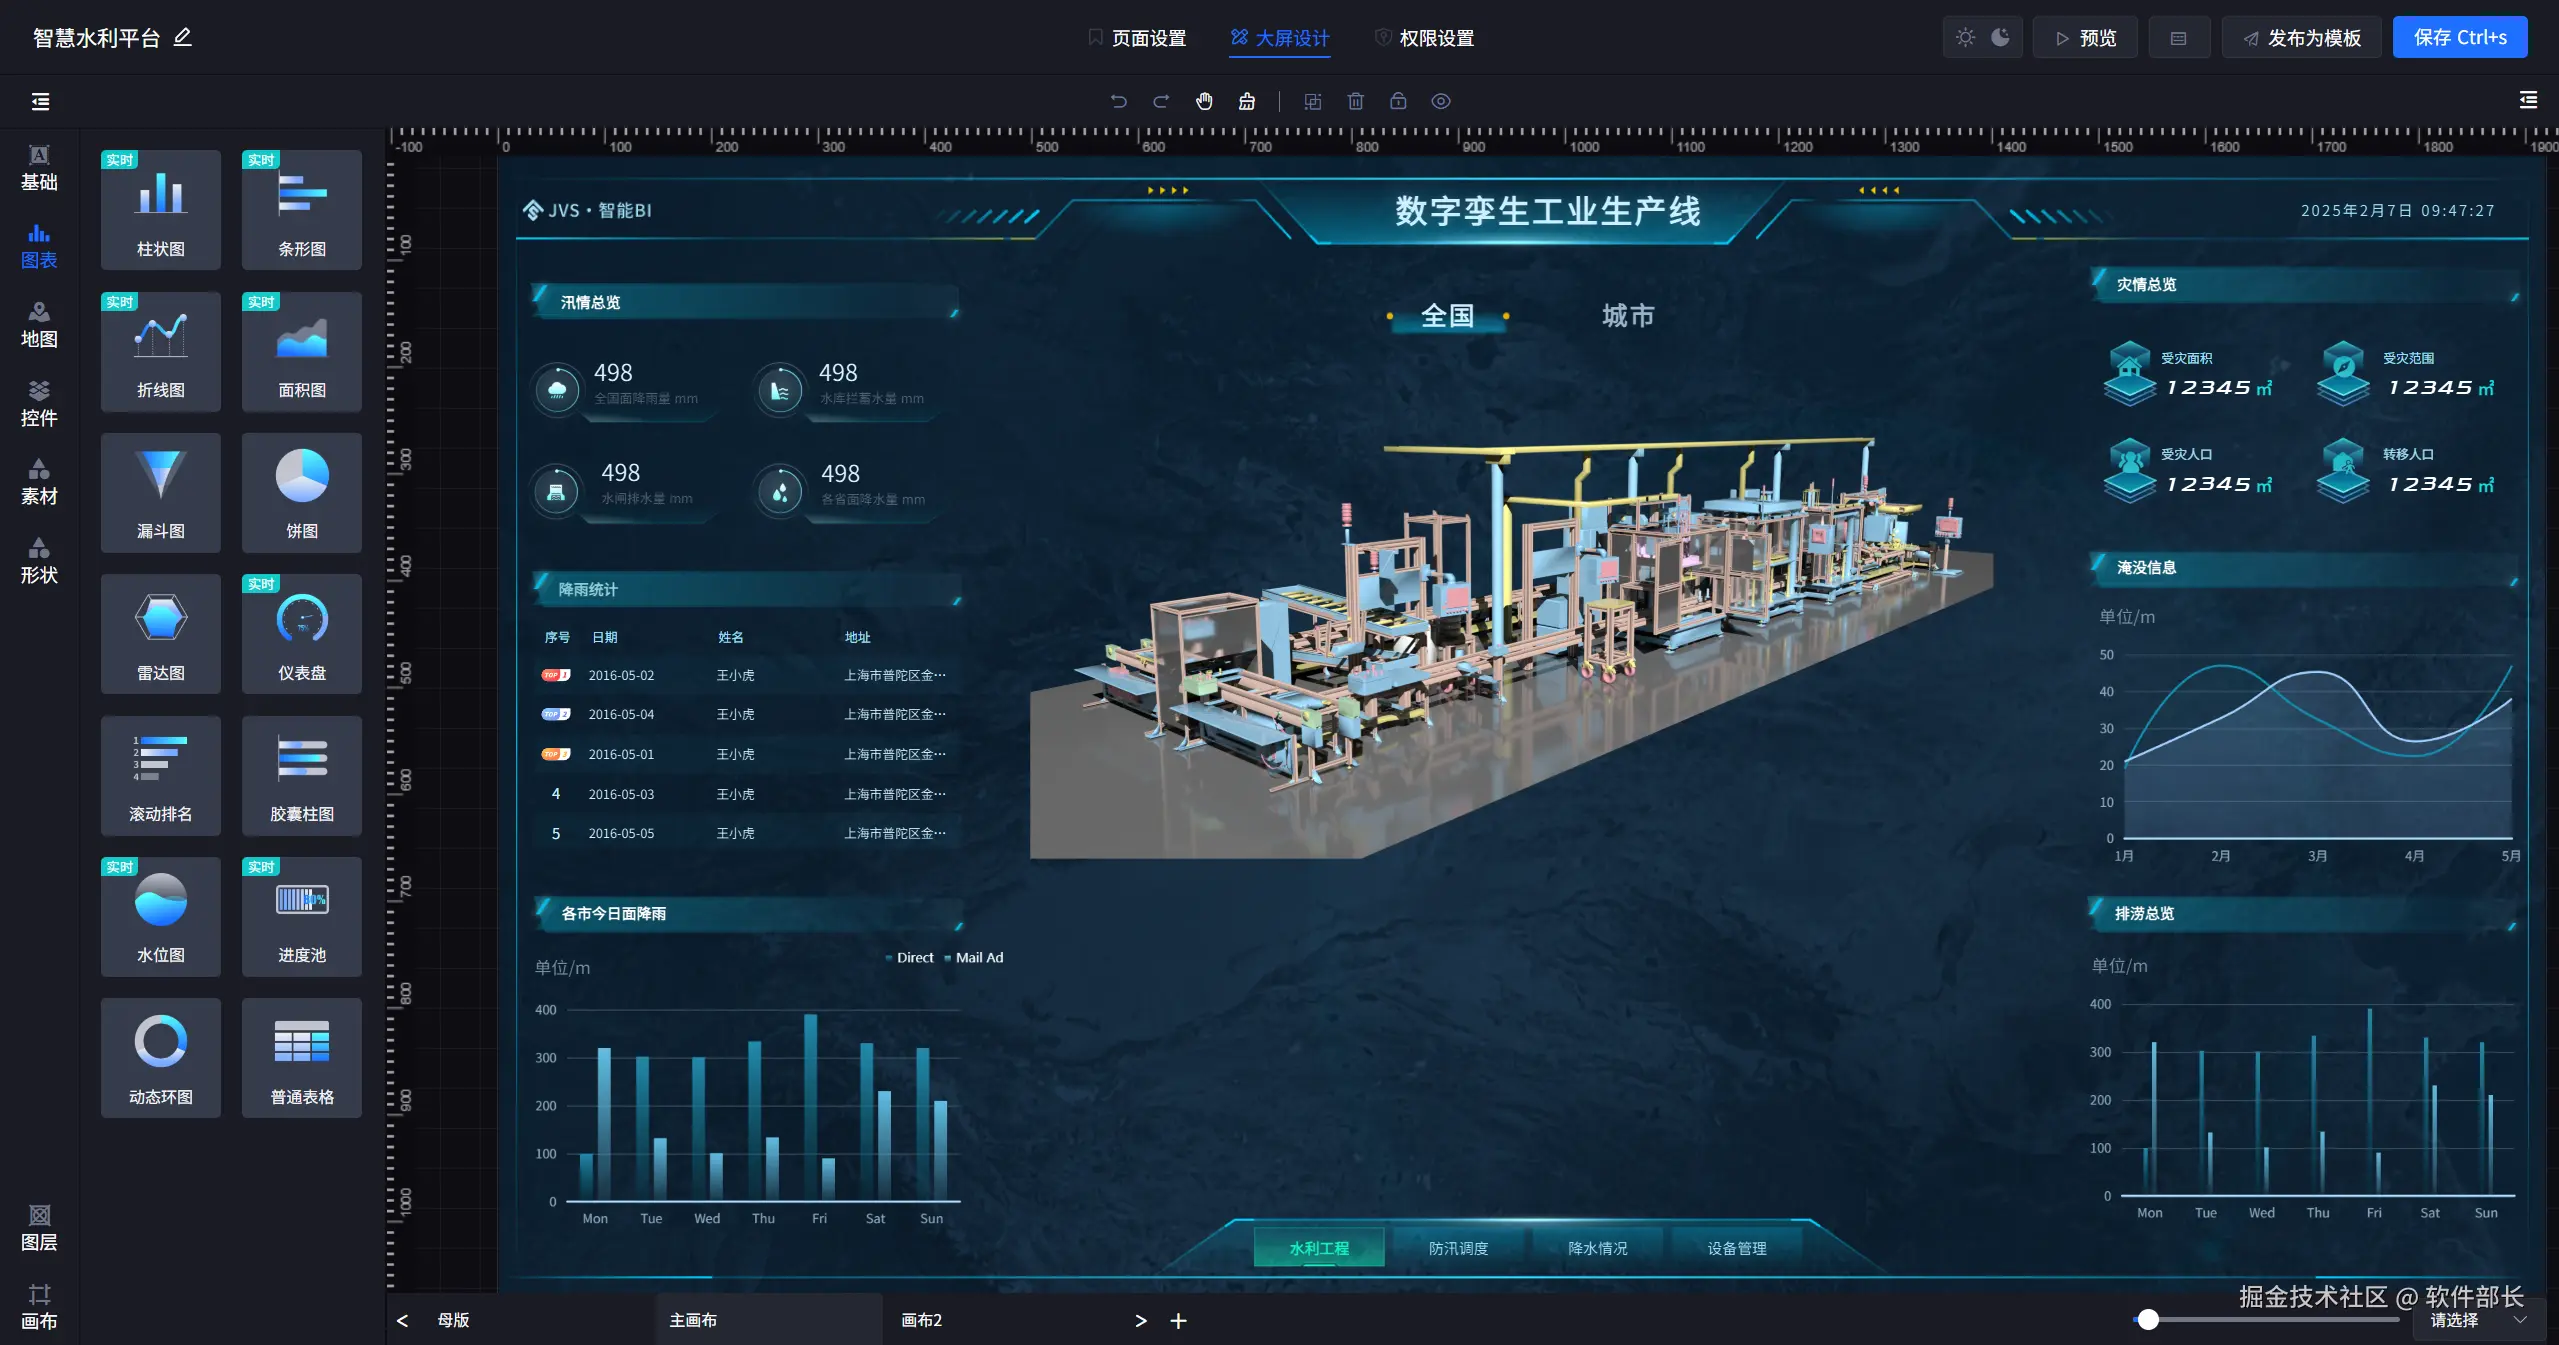Add the 仪表盘 gauge chart component
Viewport: 2559px width, 1345px height.
click(301, 632)
